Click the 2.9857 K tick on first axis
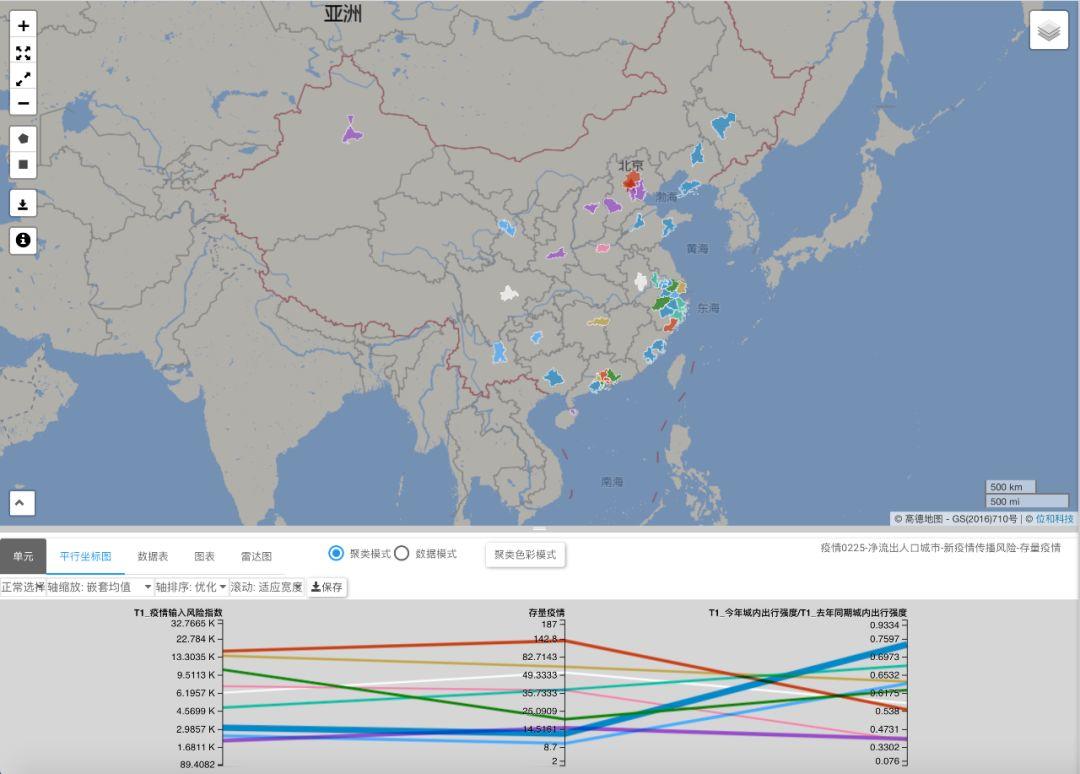The image size is (1080, 774). 196,729
